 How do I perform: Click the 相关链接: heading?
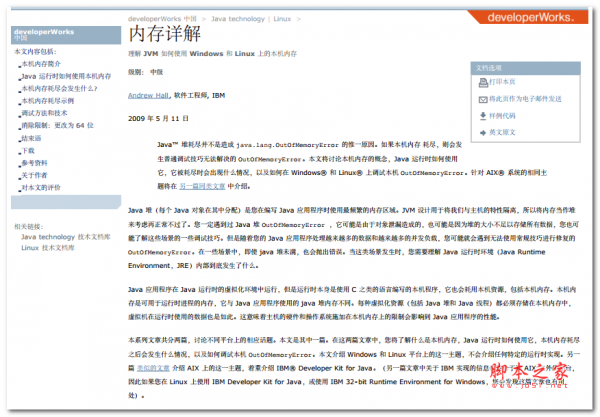(29, 226)
